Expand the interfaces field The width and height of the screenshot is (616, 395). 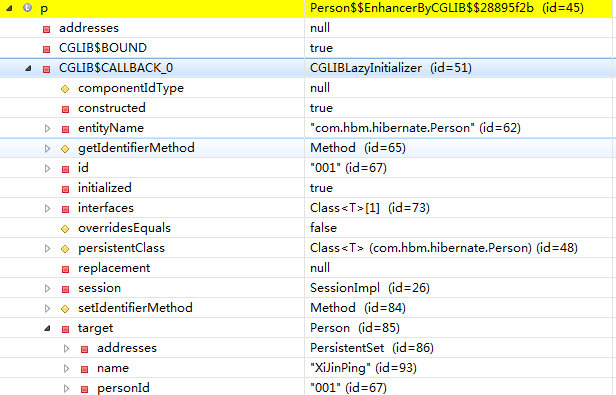pos(47,208)
